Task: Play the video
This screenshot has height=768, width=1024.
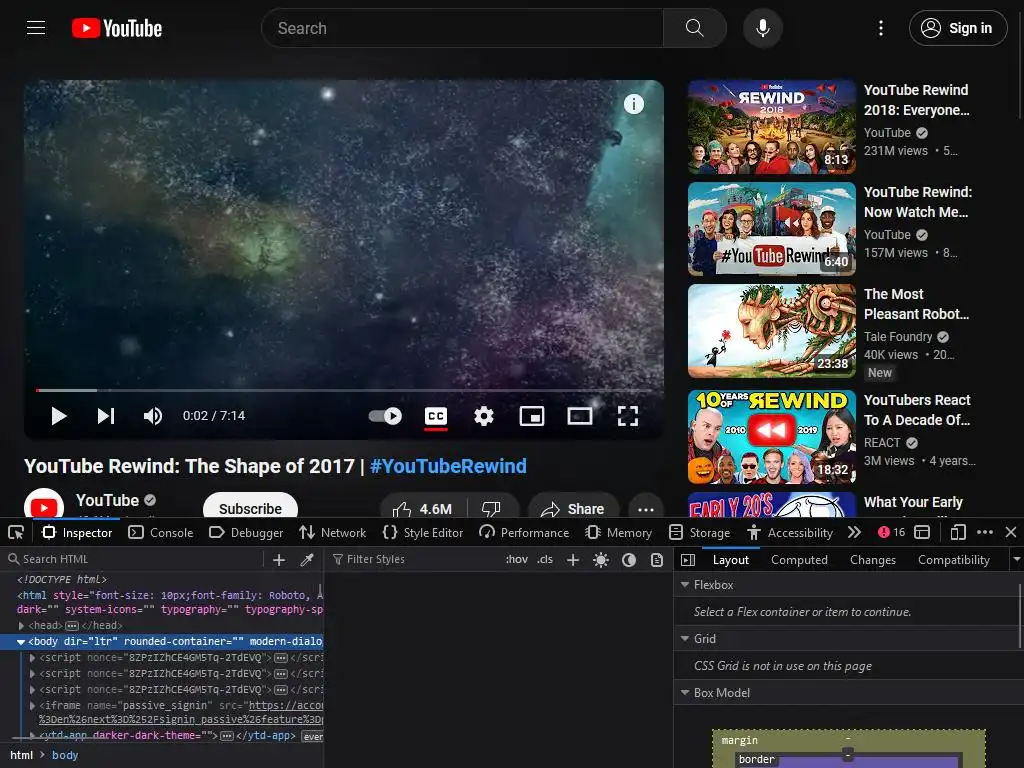Action: click(x=59, y=416)
